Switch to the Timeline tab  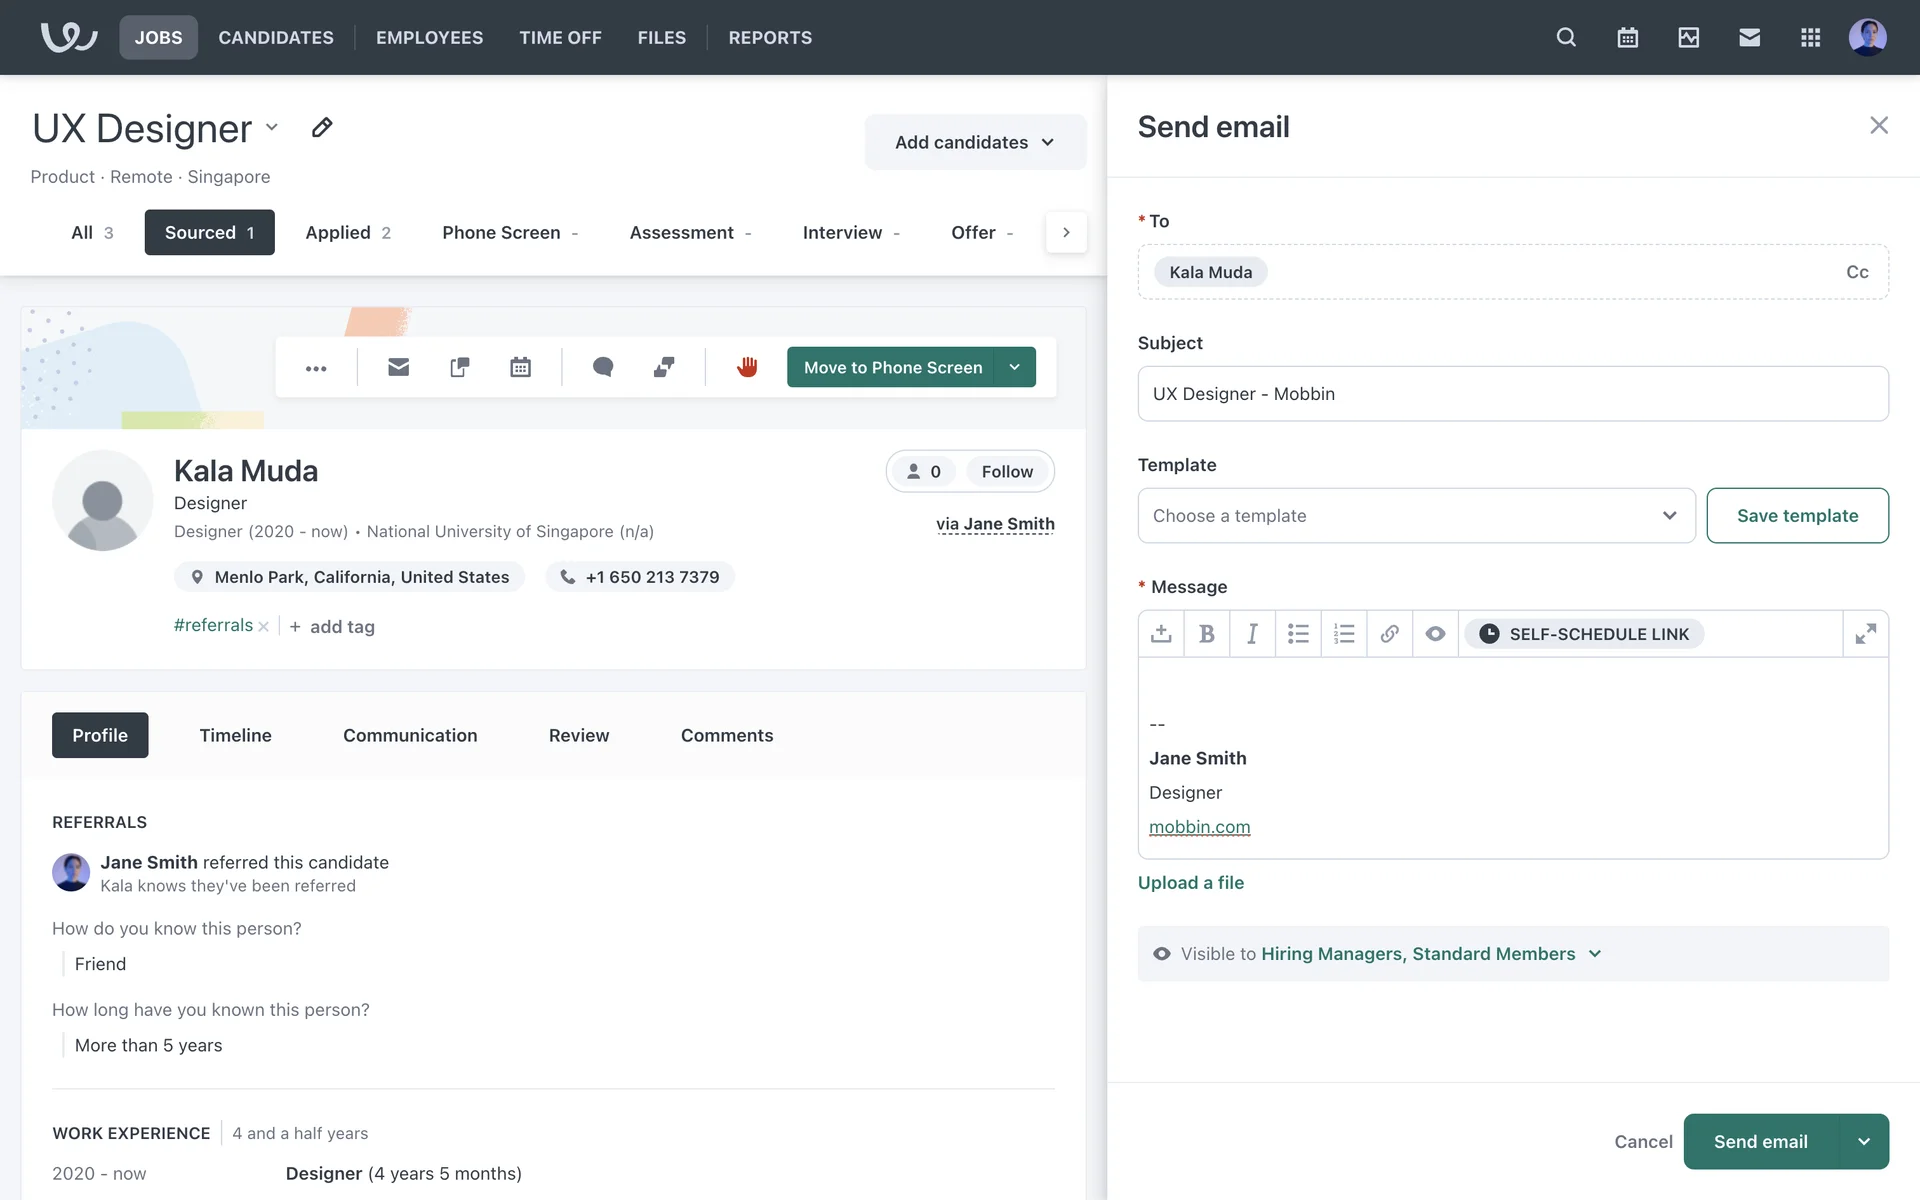235,735
